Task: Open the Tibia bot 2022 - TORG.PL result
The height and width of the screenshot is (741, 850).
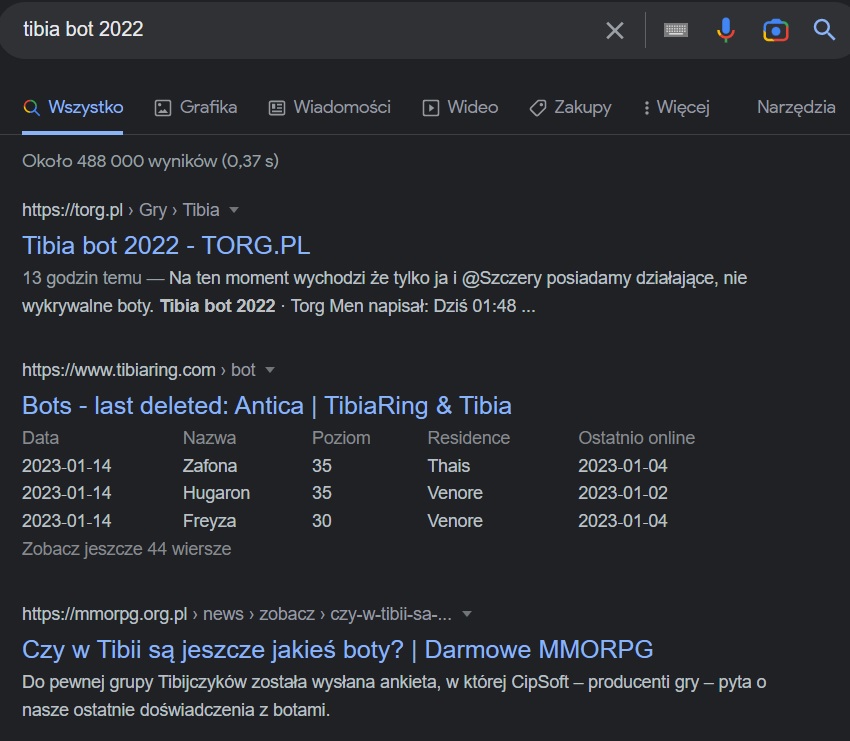Action: [x=166, y=245]
